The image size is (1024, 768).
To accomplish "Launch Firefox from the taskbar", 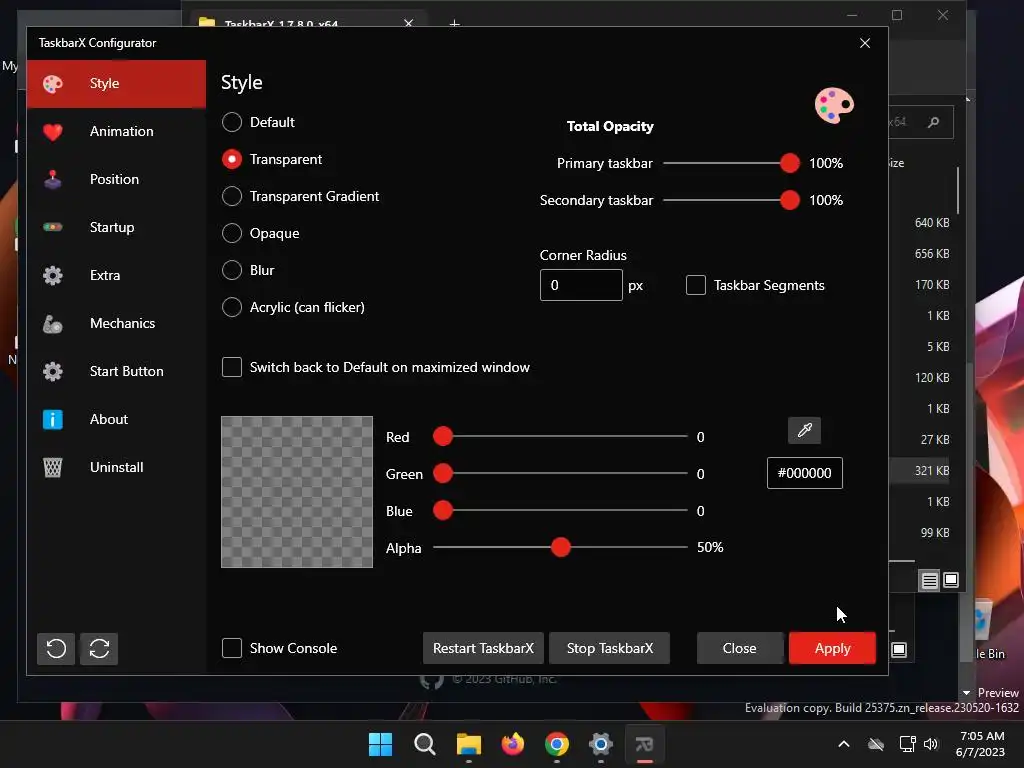I will pyautogui.click(x=513, y=744).
